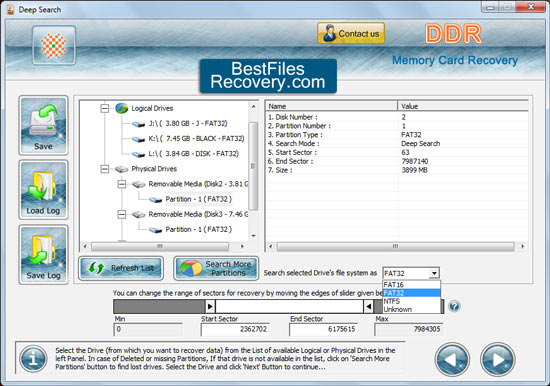
Task: Click the Save Log sidebar button
Action: tap(43, 254)
